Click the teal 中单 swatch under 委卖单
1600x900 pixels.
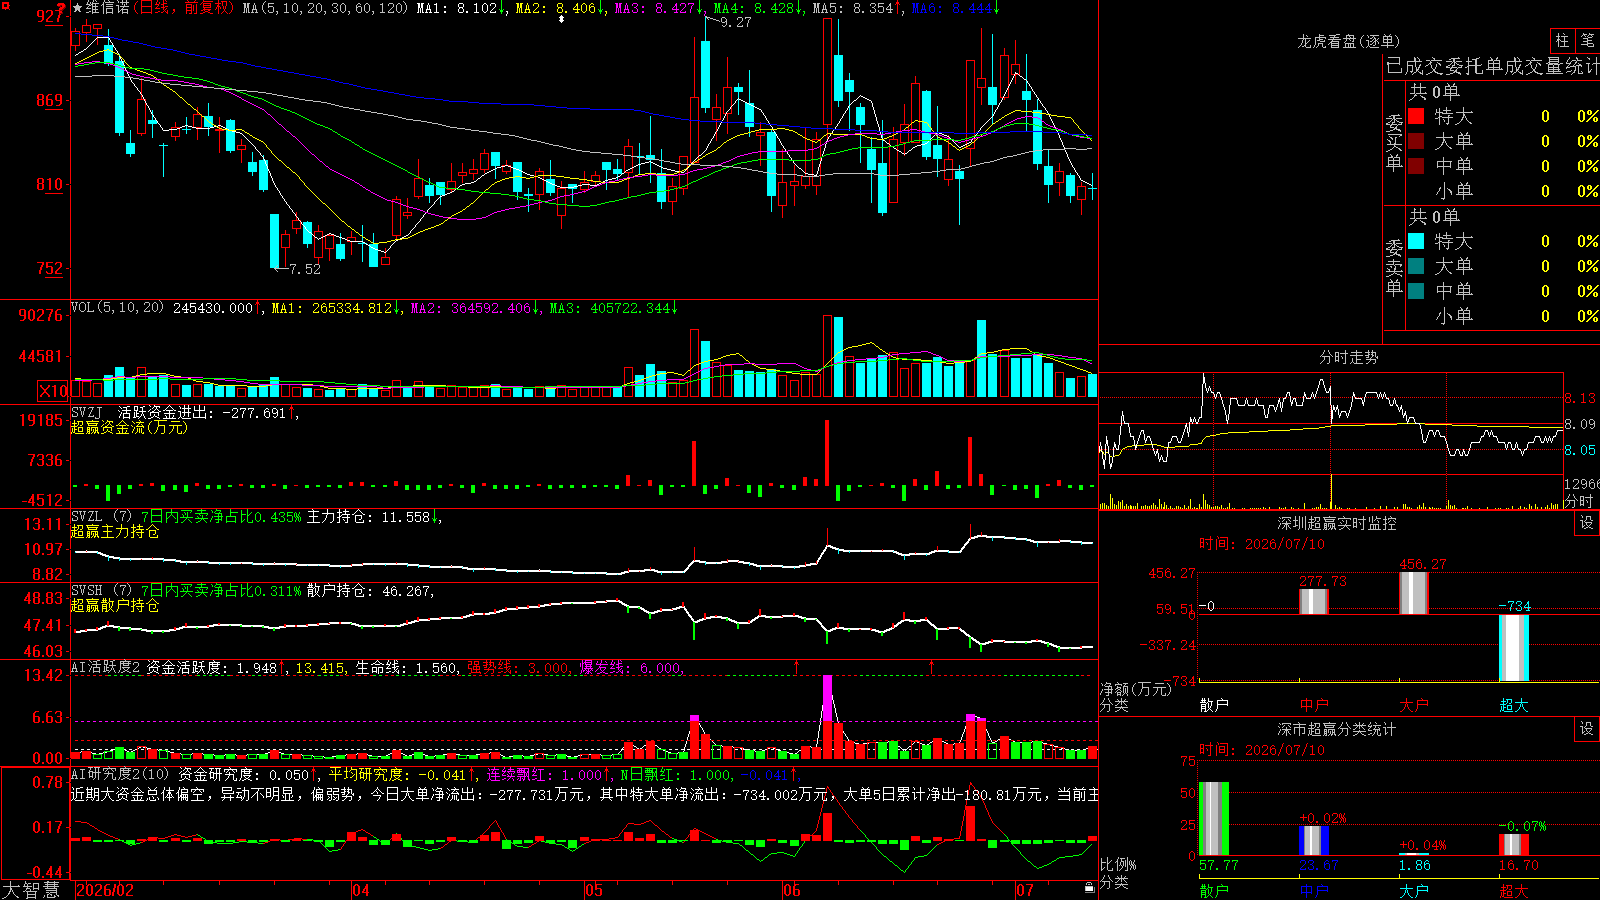click(1416, 291)
